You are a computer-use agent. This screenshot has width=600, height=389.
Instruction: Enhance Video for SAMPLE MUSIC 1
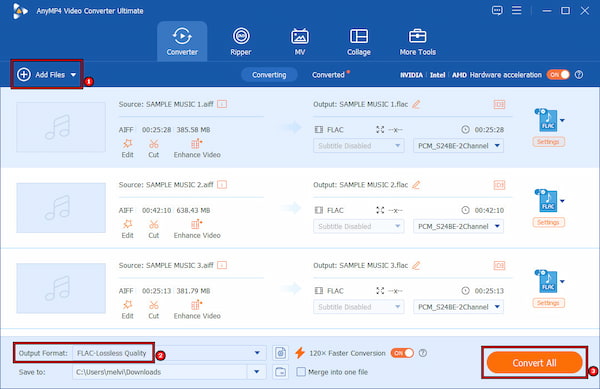click(x=197, y=148)
